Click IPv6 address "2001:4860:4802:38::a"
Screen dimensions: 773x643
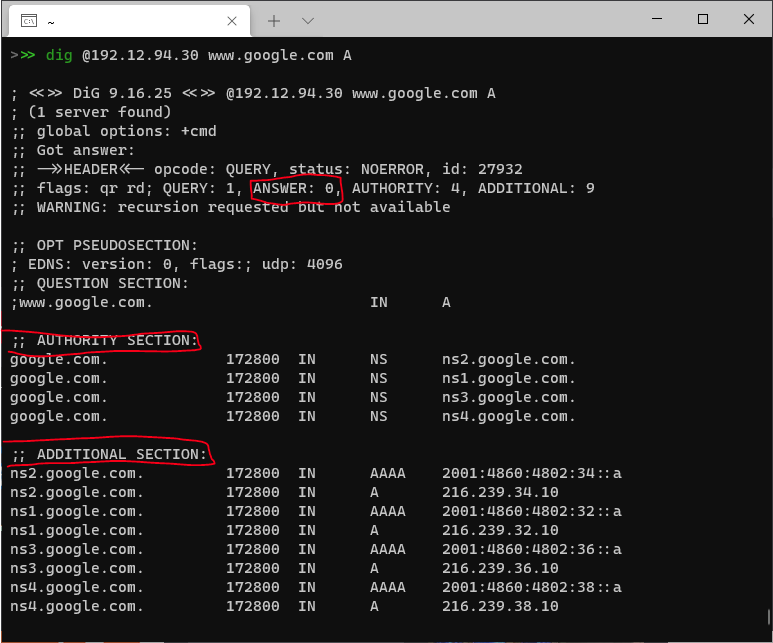[531, 587]
